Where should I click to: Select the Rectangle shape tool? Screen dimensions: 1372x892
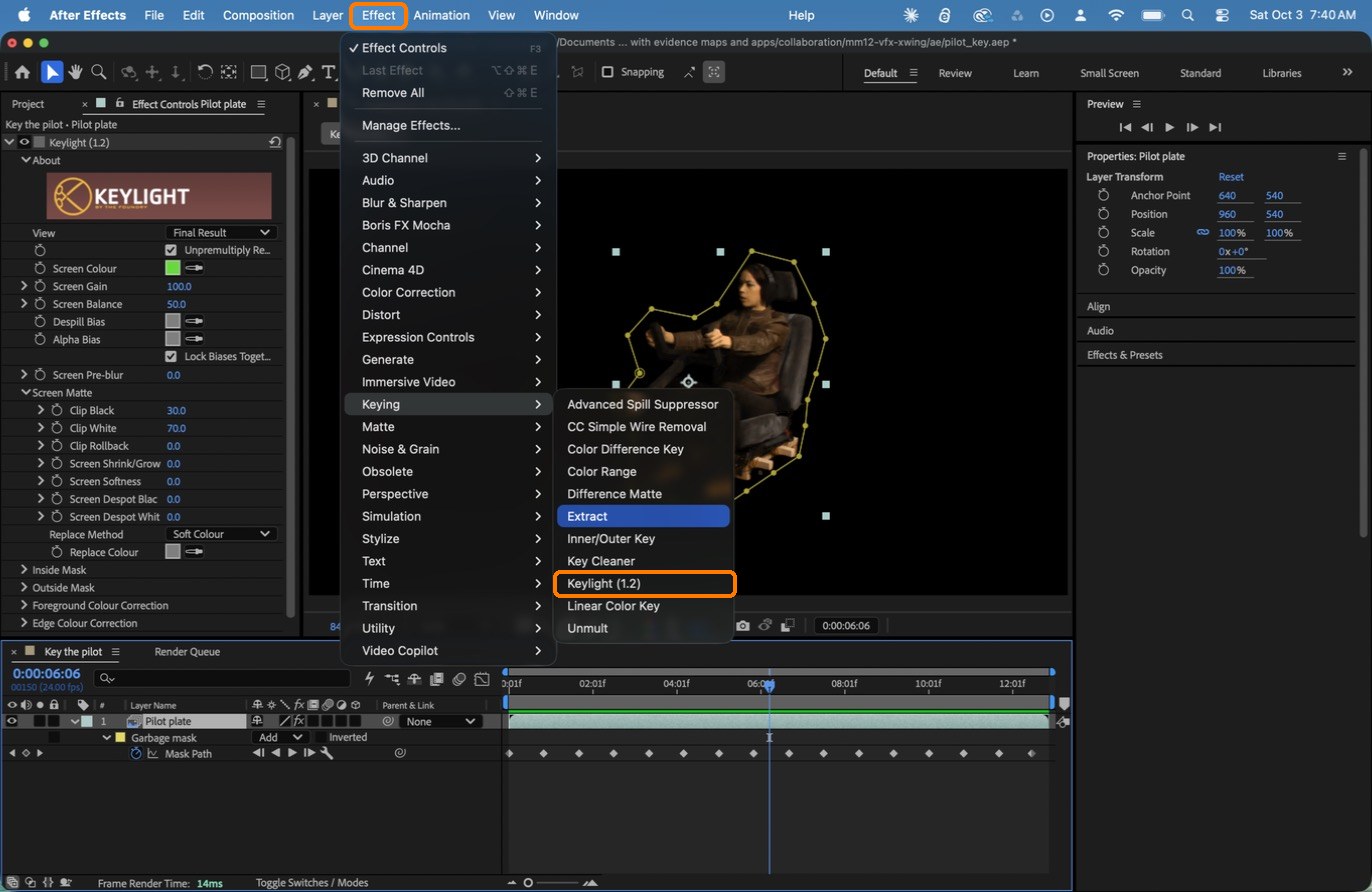click(x=258, y=72)
